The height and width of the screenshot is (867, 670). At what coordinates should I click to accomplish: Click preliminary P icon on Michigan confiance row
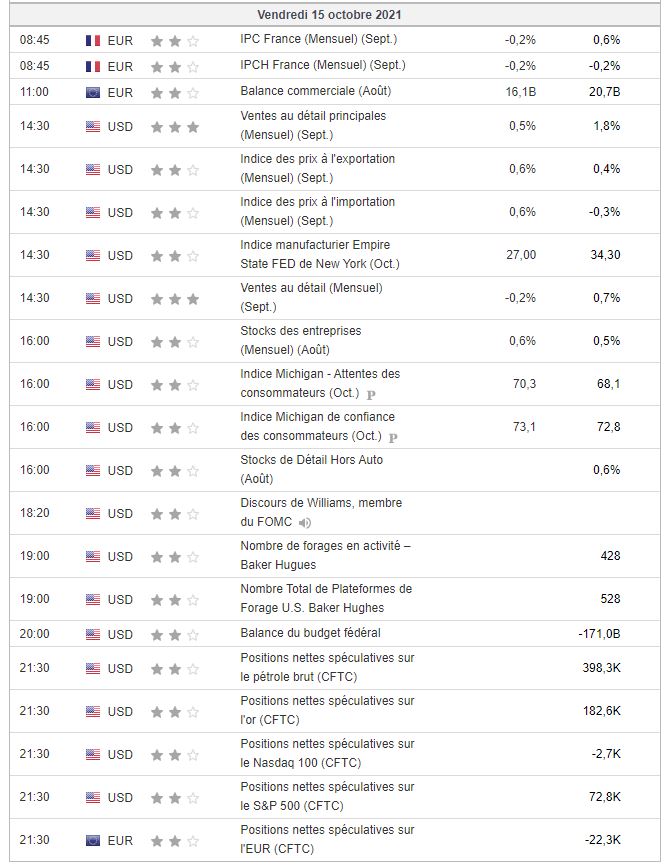(392, 437)
